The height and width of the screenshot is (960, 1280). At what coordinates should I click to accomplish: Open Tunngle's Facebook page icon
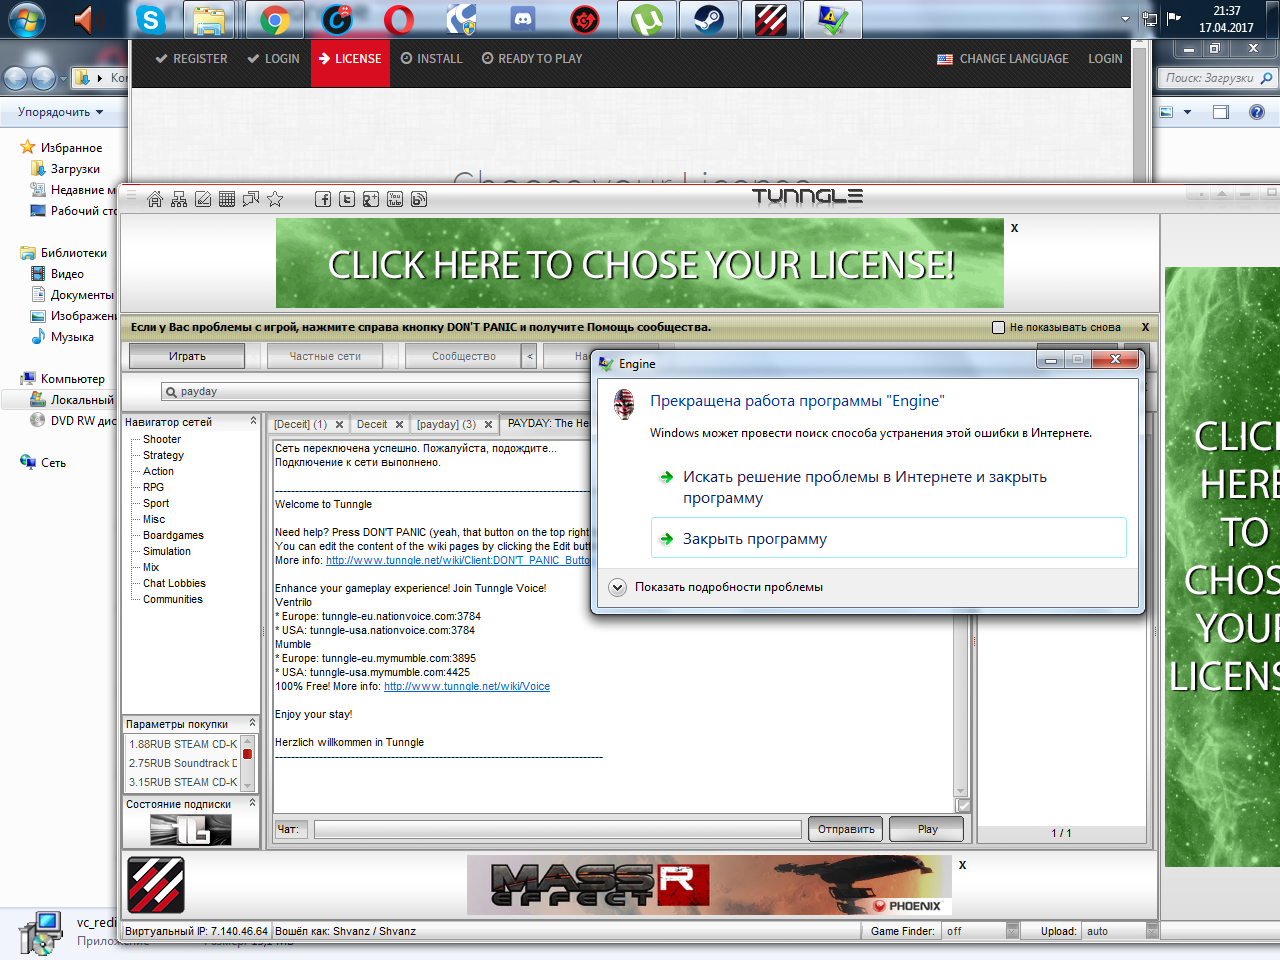click(323, 199)
